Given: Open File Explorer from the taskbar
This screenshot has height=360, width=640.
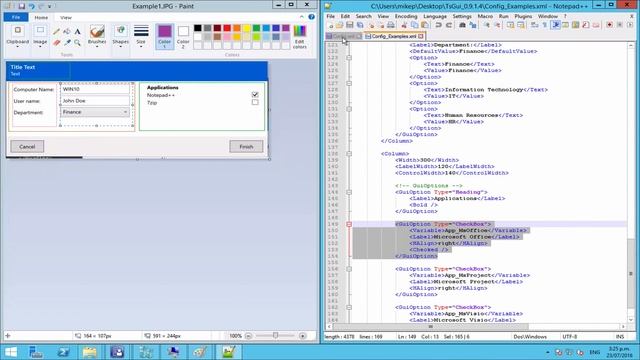Looking at the screenshot, I should tap(90, 352).
